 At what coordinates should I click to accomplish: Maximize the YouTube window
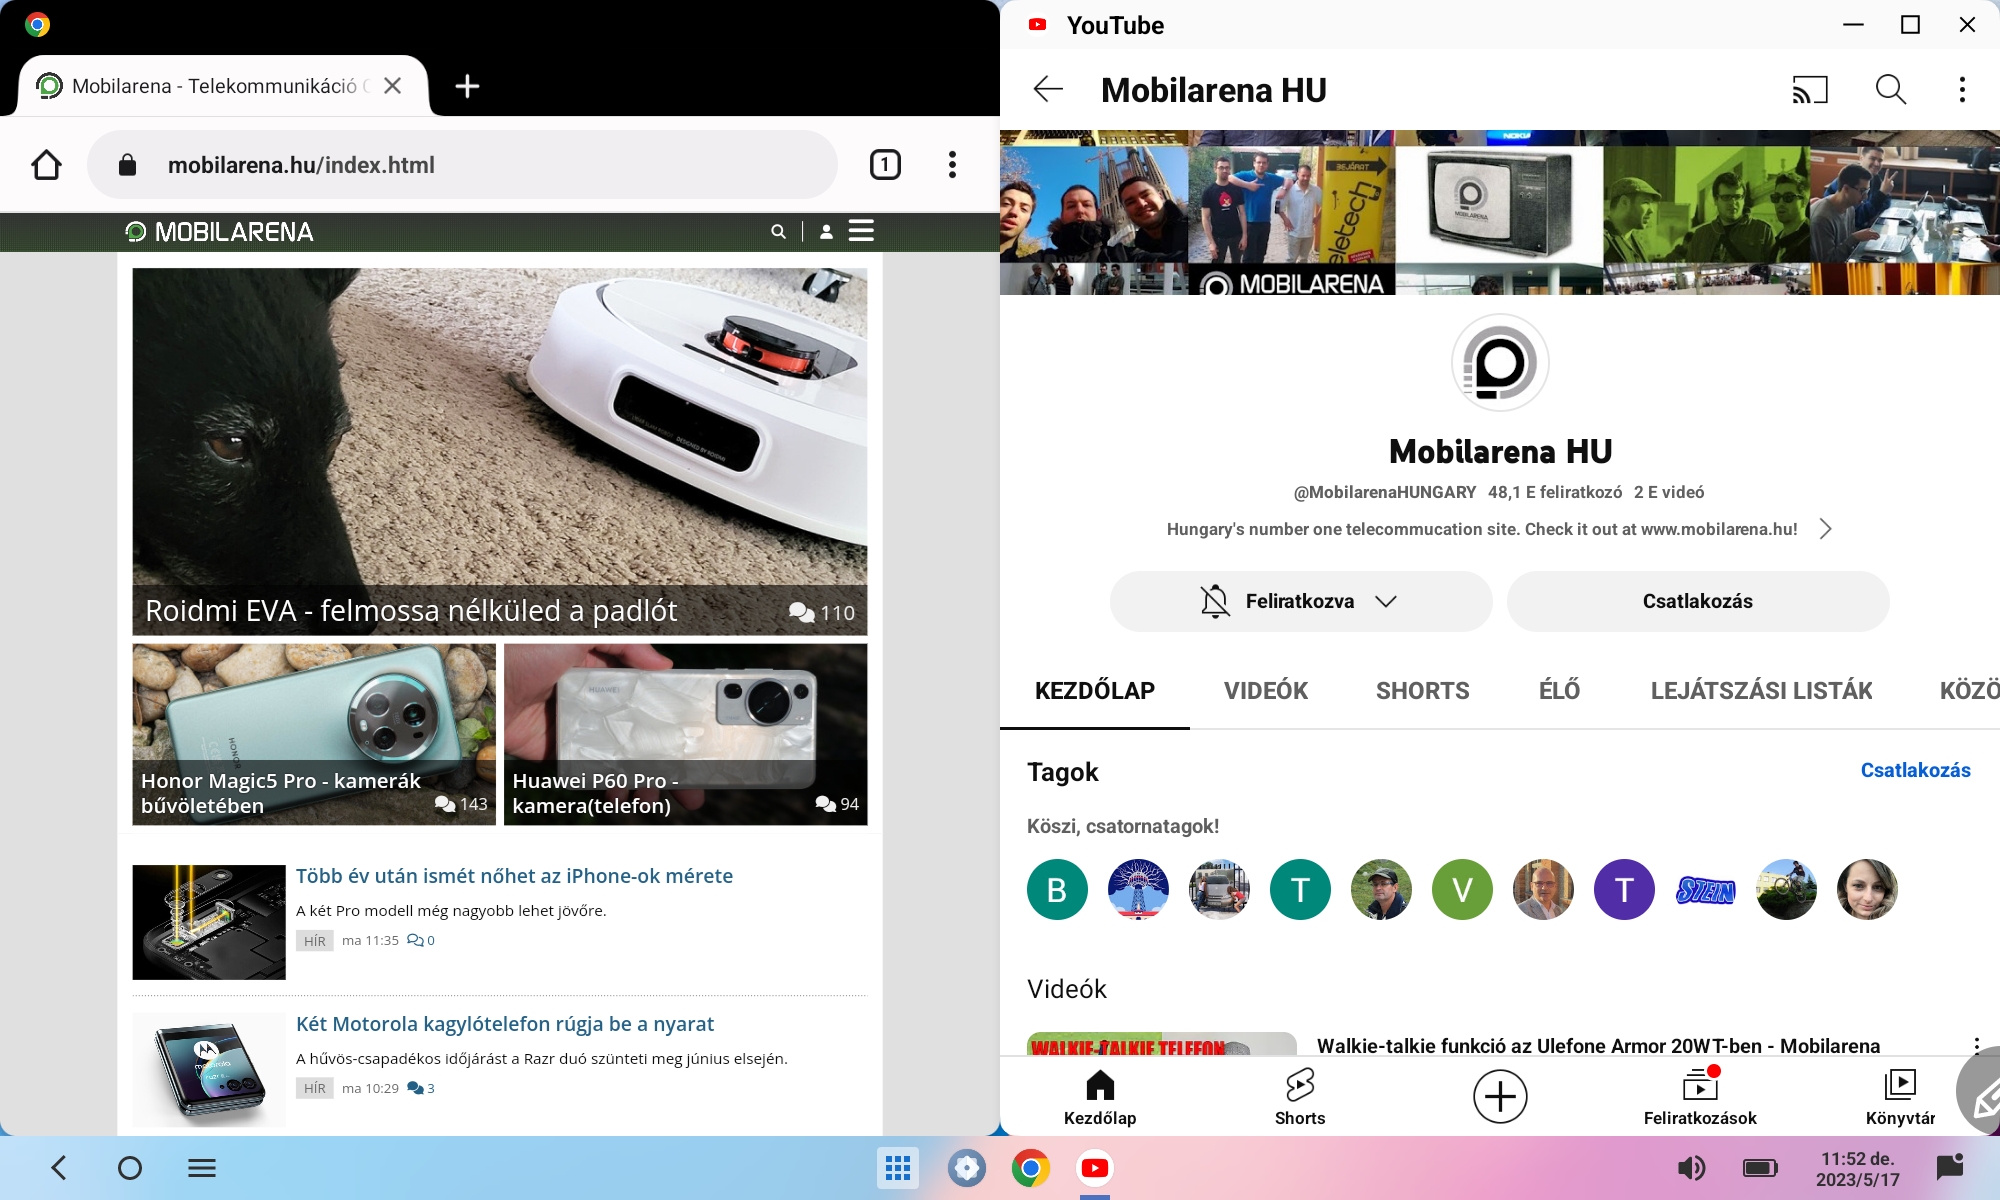coord(1910,25)
